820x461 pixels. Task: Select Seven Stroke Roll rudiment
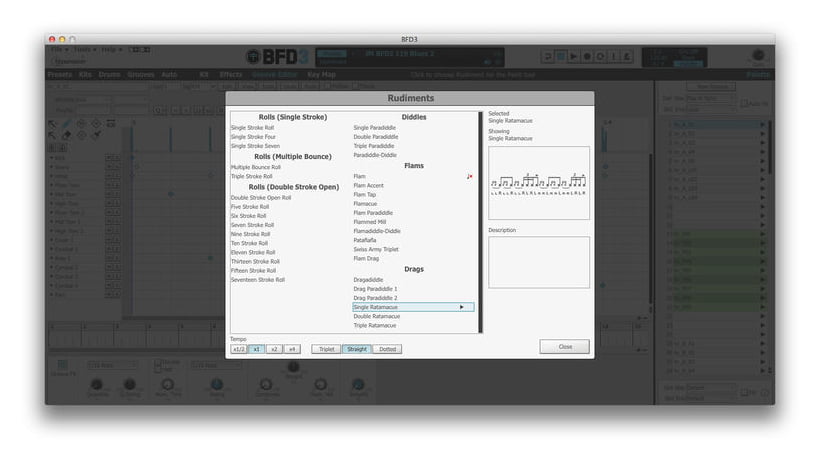coord(253,225)
